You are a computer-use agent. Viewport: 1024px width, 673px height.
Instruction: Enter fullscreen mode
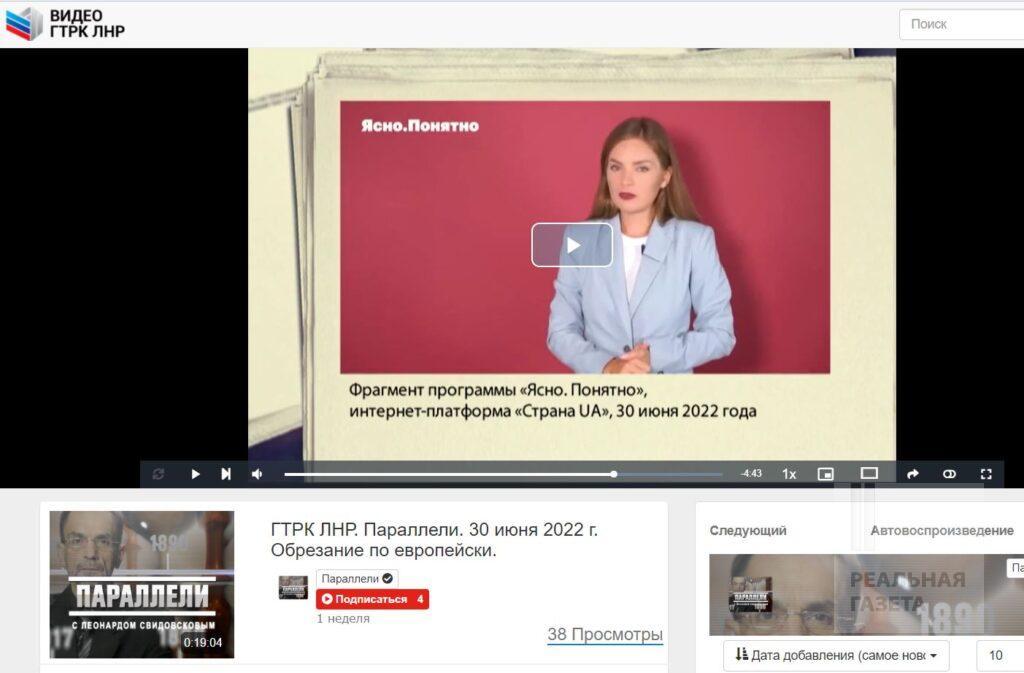point(986,474)
